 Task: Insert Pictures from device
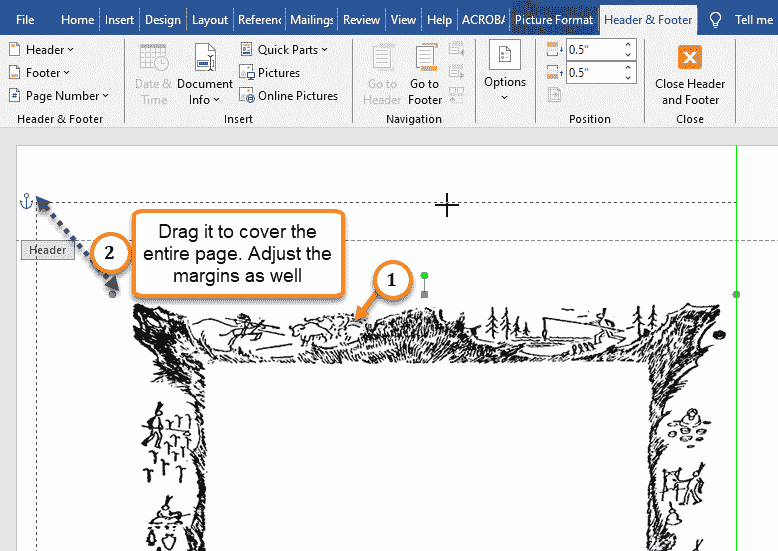coord(269,72)
